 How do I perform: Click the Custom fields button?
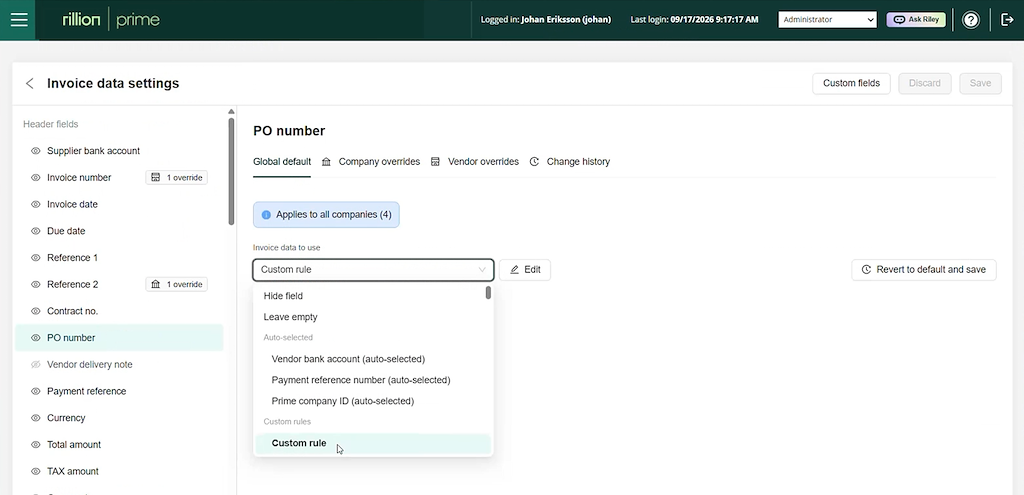click(x=851, y=84)
